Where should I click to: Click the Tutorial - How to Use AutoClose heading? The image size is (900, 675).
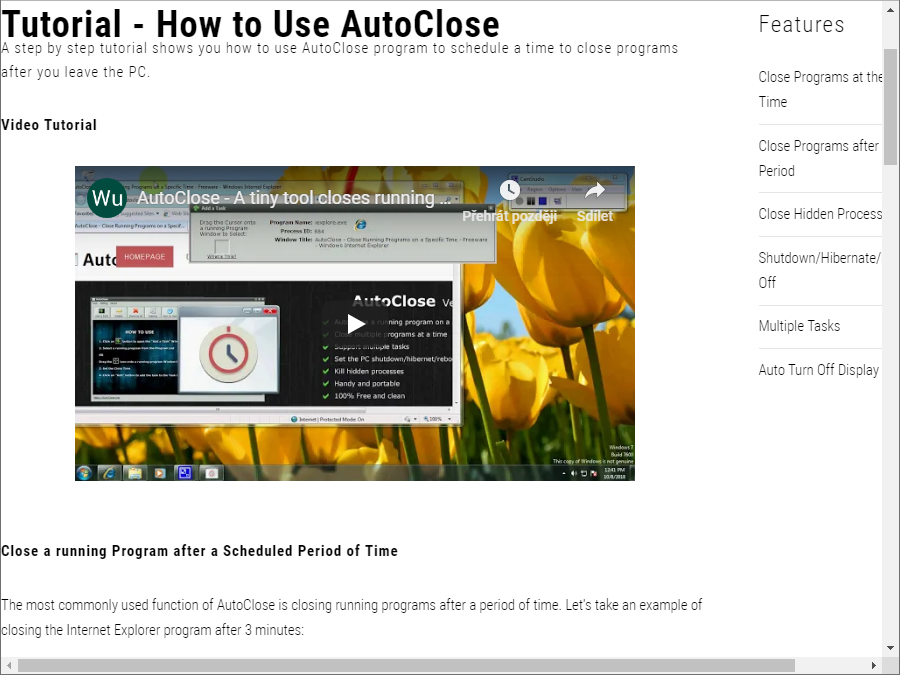pos(250,23)
